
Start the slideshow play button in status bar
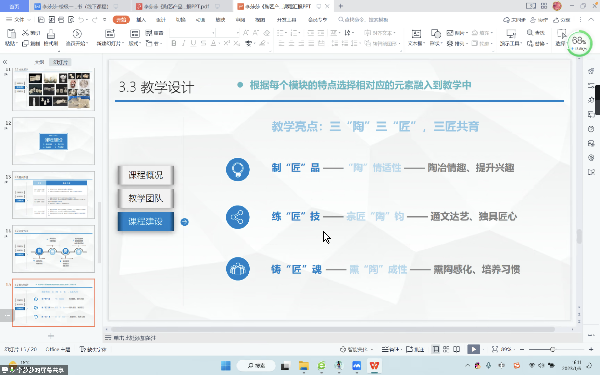[x=473, y=349]
